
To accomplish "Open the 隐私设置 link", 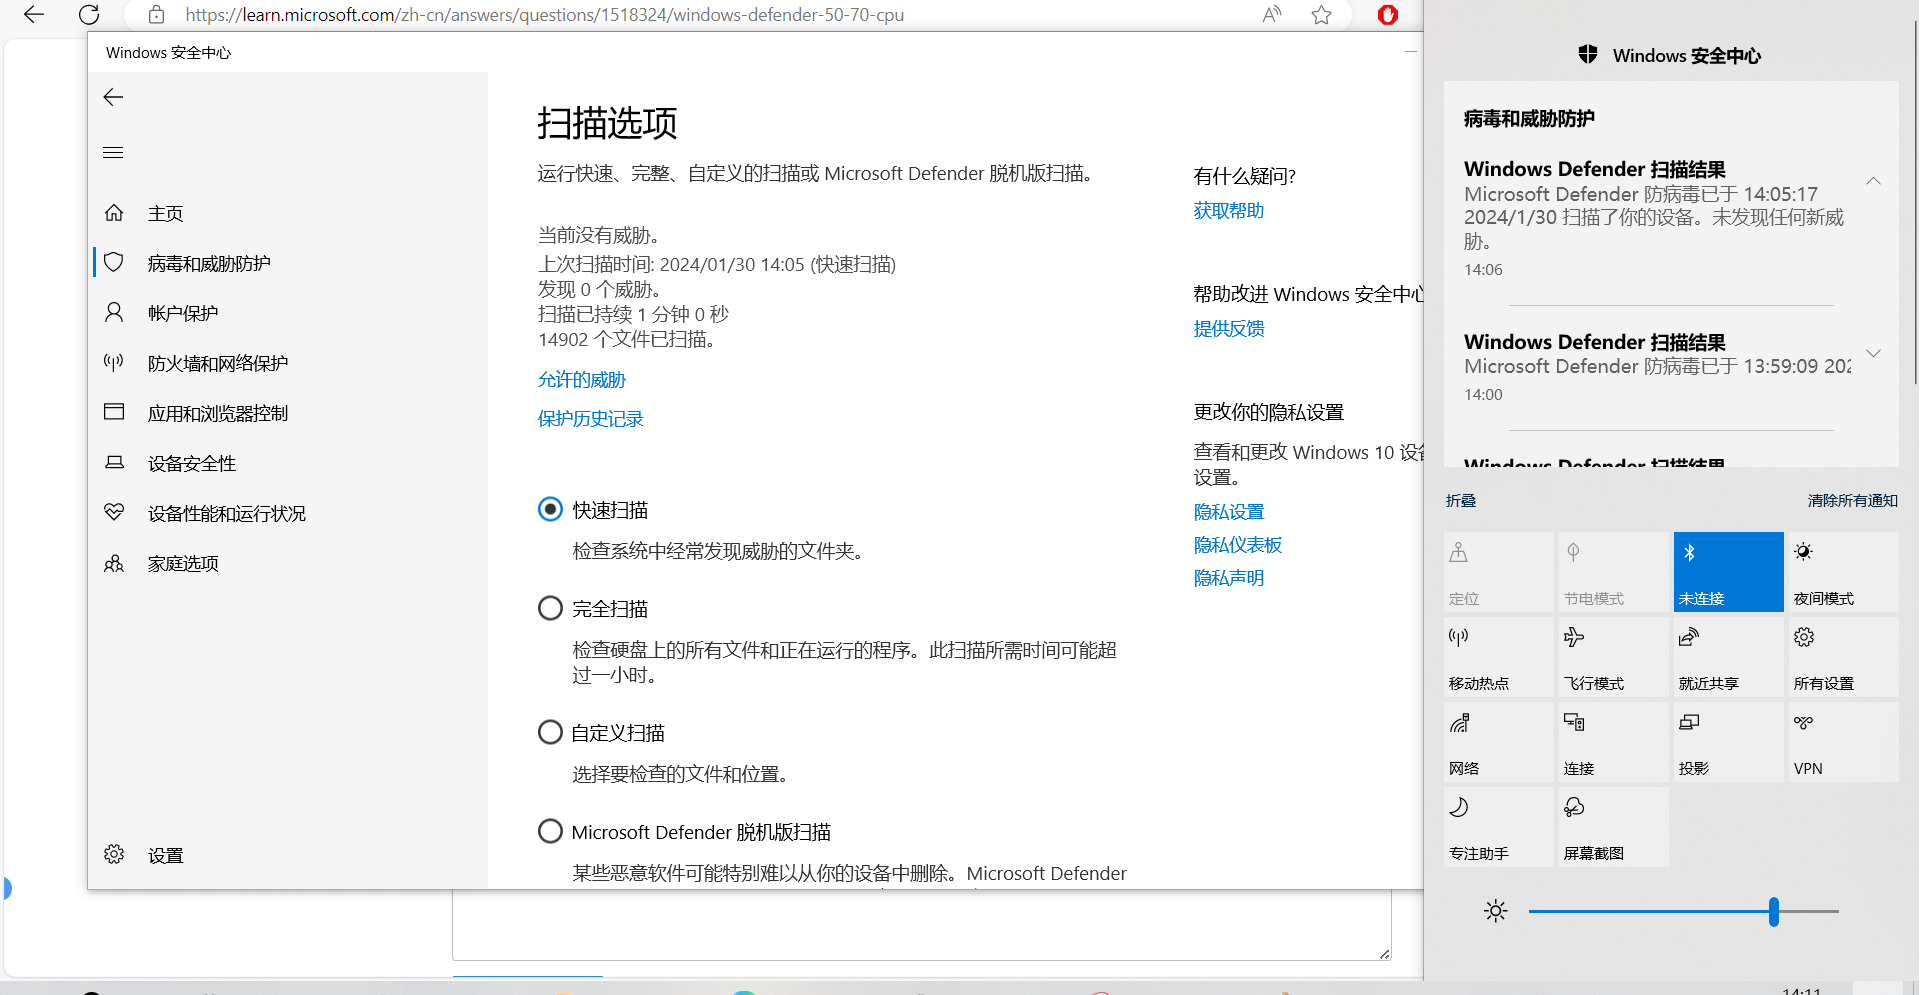I will pos(1229,511).
